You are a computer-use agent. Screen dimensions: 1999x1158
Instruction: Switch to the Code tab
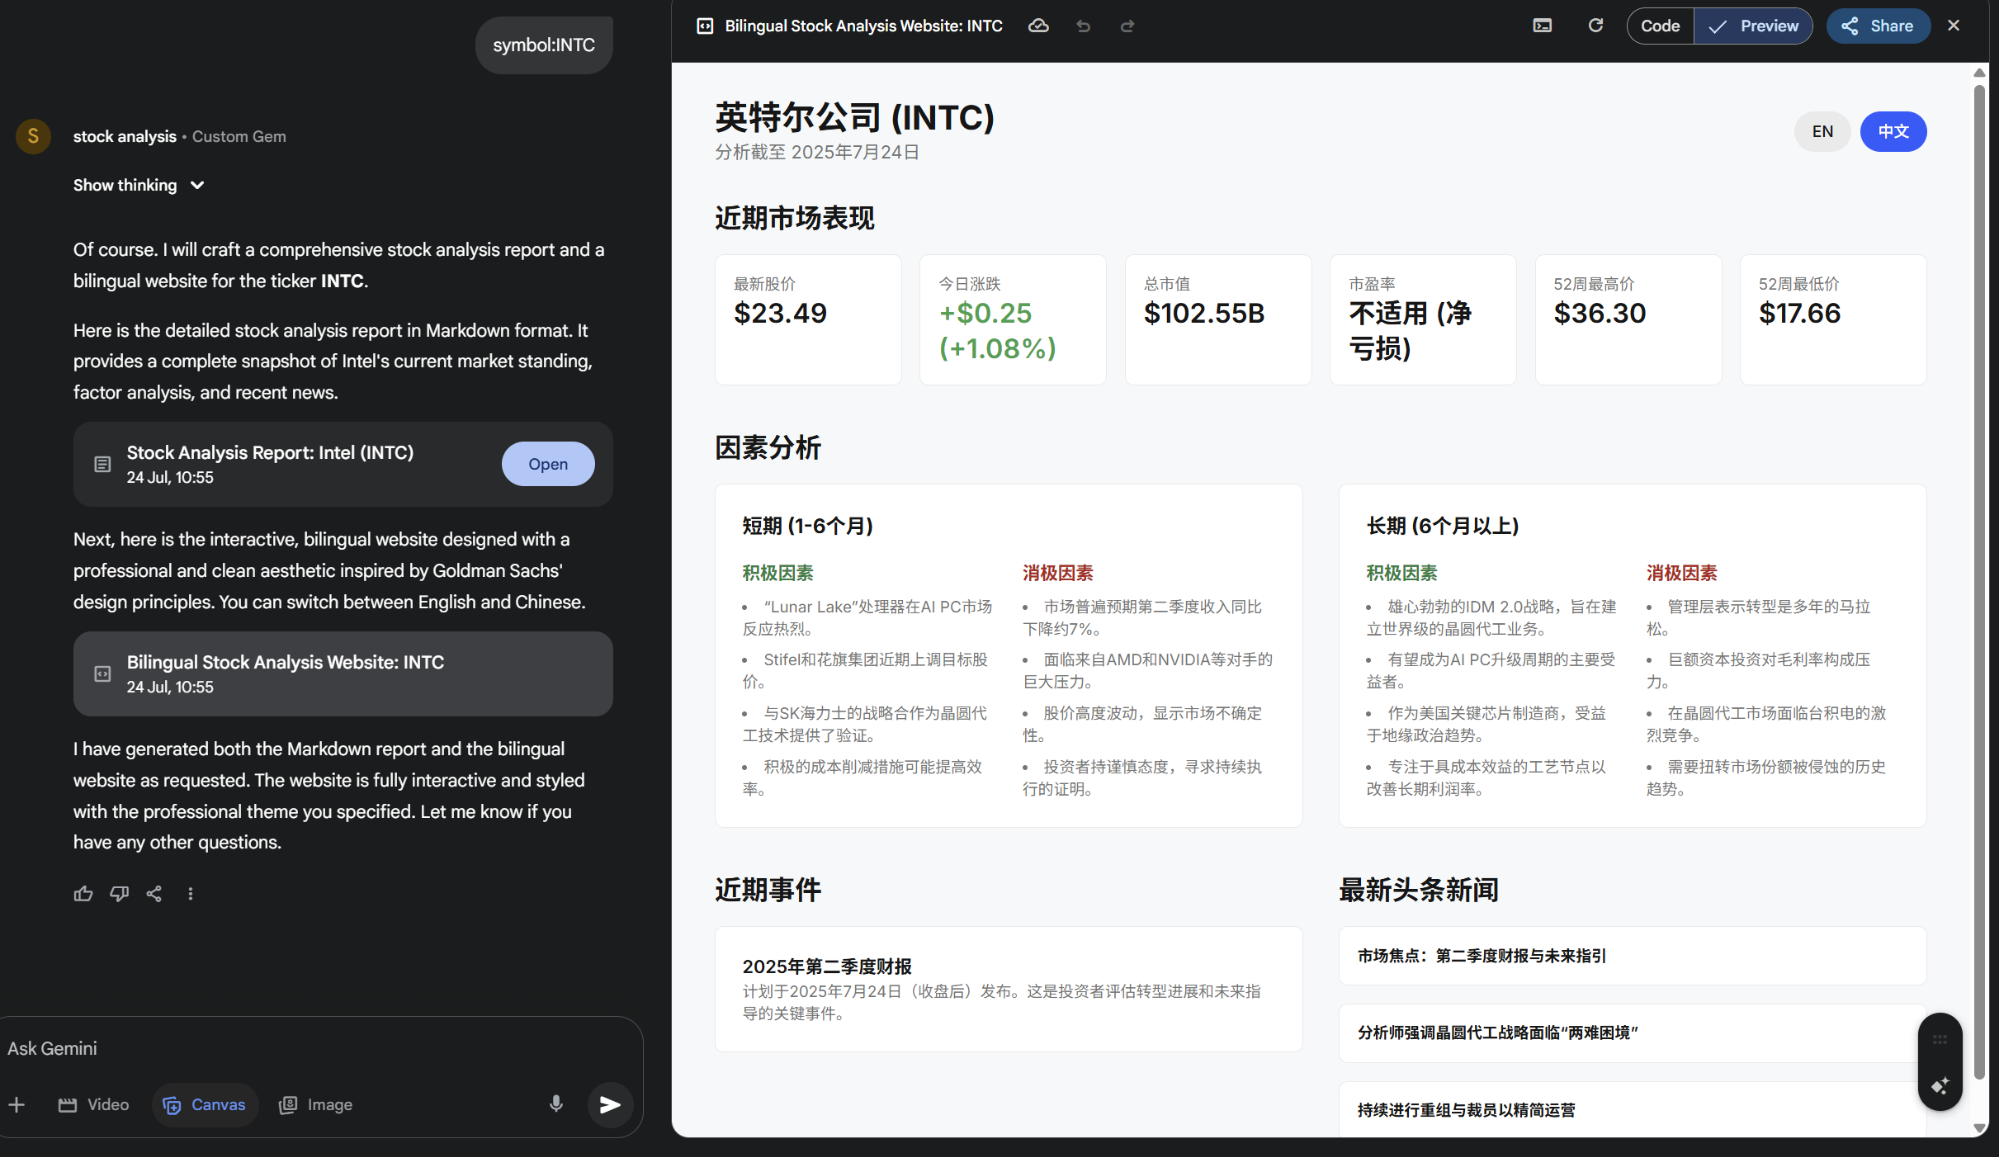coord(1659,26)
